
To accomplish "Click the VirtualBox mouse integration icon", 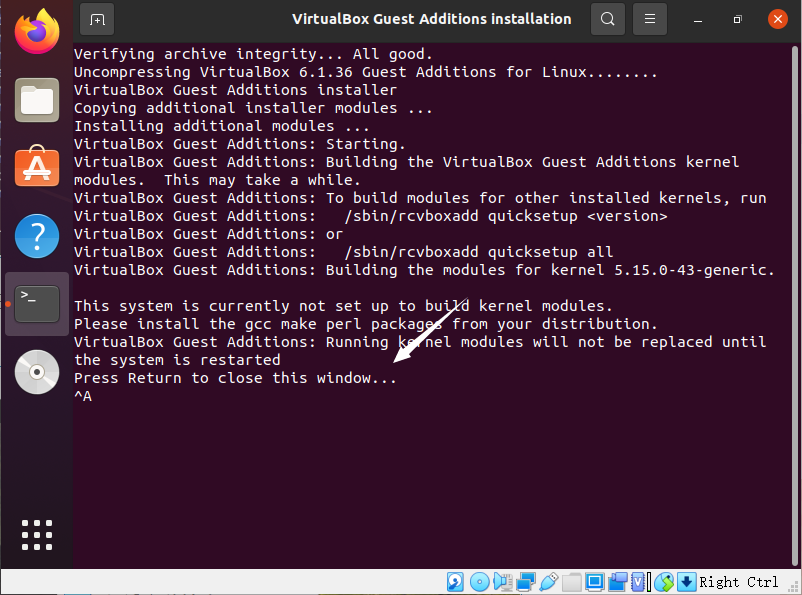I will (664, 582).
